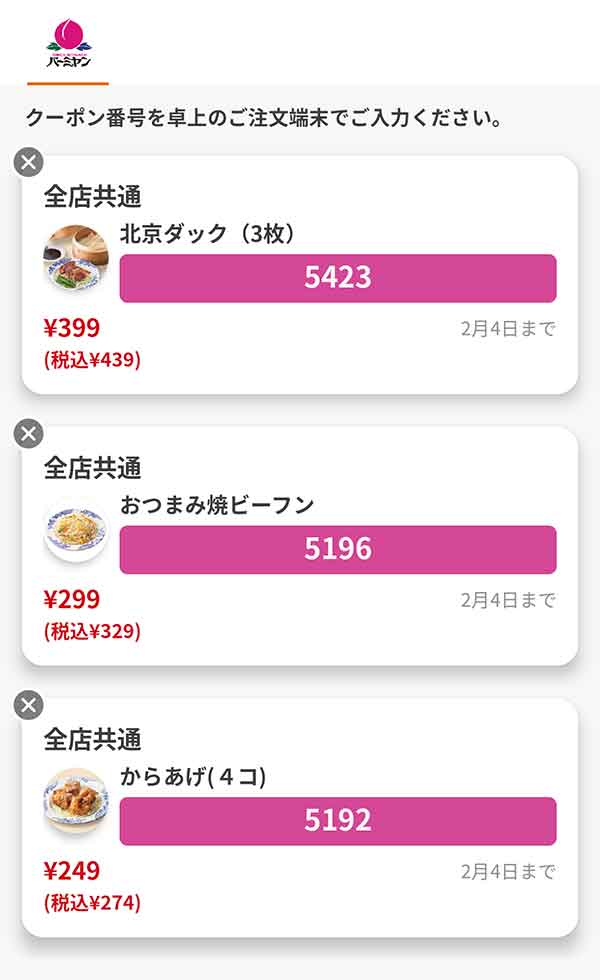
Task: Open the Bamiyan logo tab
Action: pos(68,42)
